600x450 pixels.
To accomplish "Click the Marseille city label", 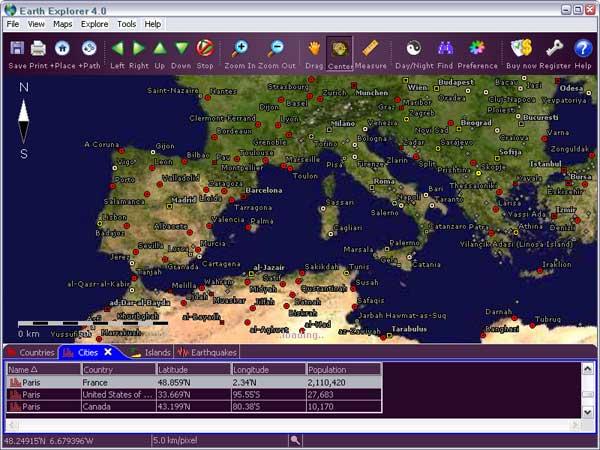I will coord(302,159).
